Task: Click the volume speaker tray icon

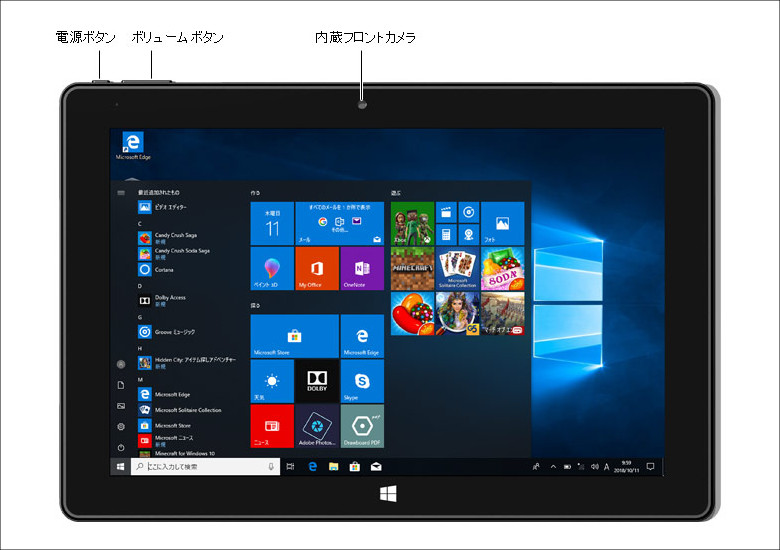Action: pos(594,466)
